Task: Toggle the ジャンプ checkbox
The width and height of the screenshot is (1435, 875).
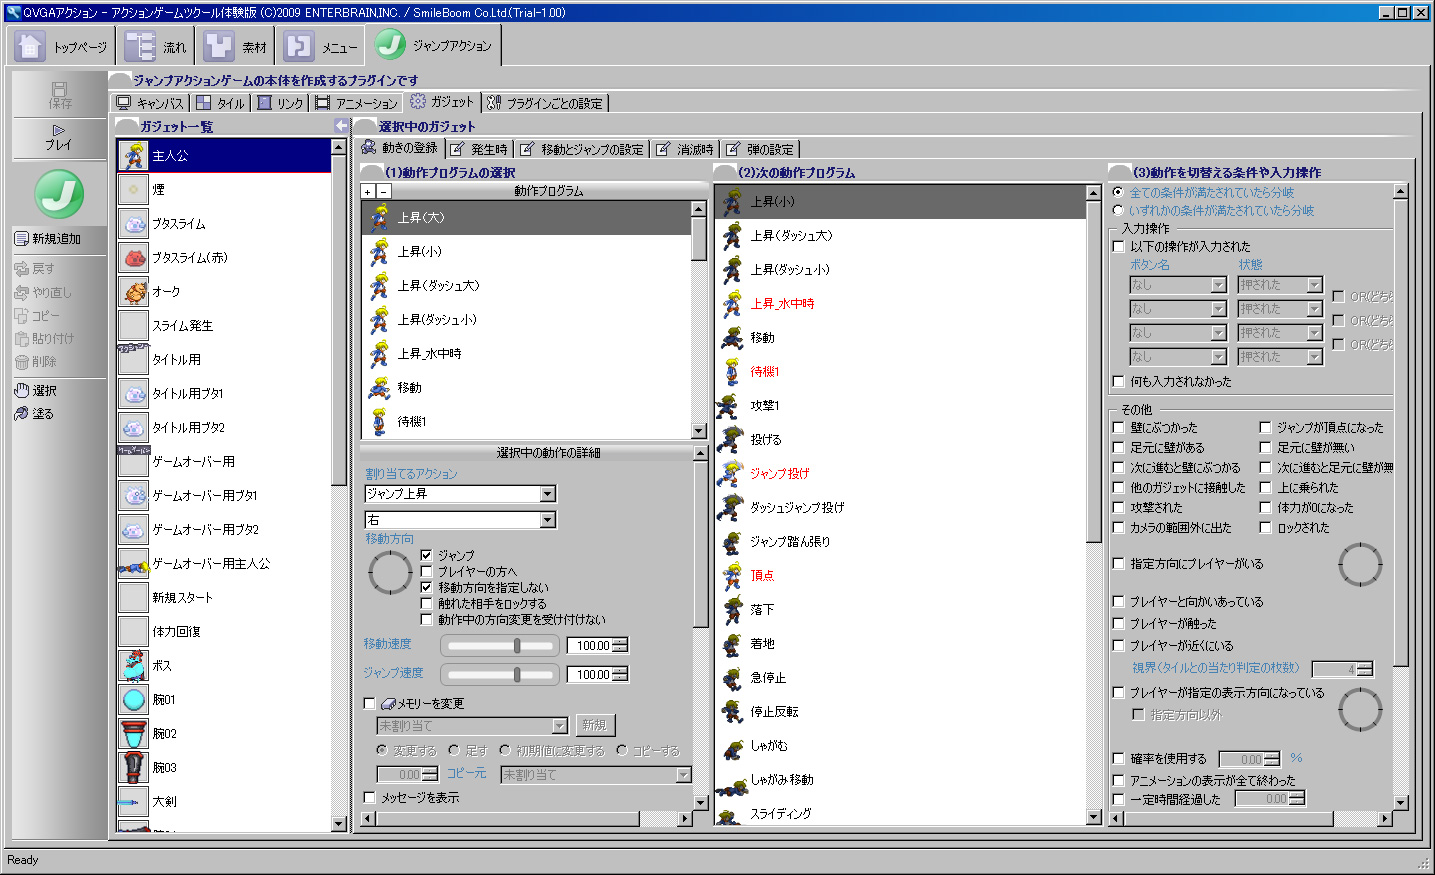Action: click(427, 555)
